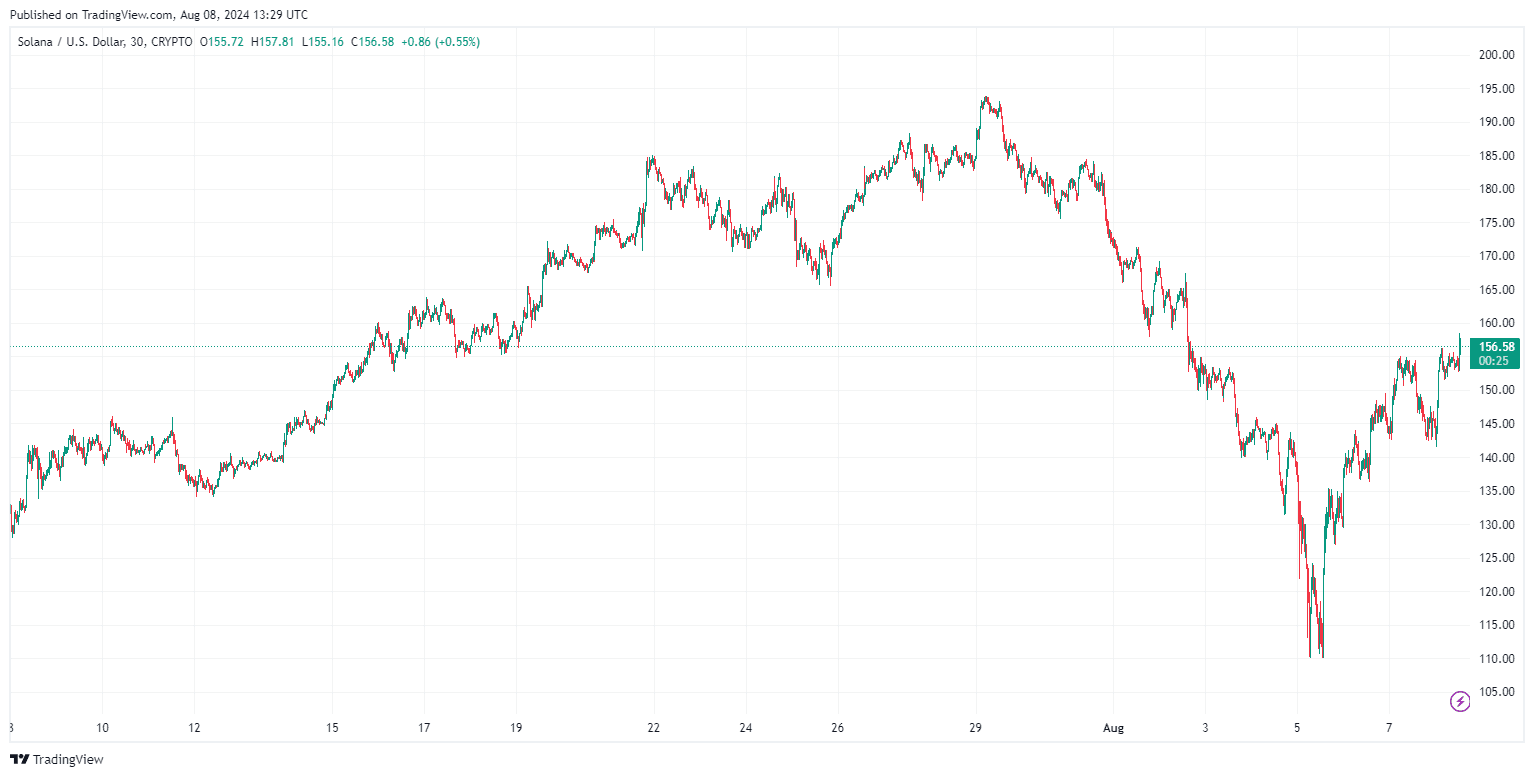This screenshot has height=777, width=1534.
Task: Click the 130.00 price axis label
Action: pyautogui.click(x=1497, y=525)
